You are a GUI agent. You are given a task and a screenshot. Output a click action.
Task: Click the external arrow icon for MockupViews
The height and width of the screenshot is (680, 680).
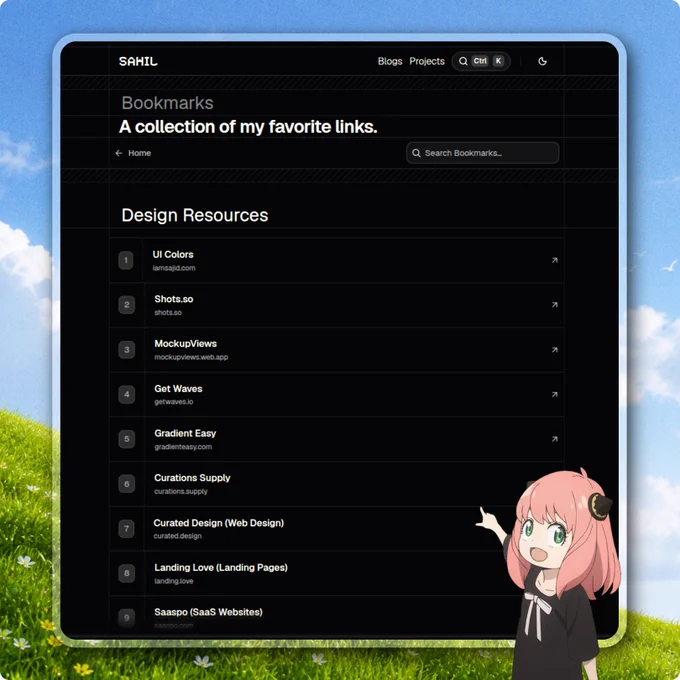(x=554, y=350)
